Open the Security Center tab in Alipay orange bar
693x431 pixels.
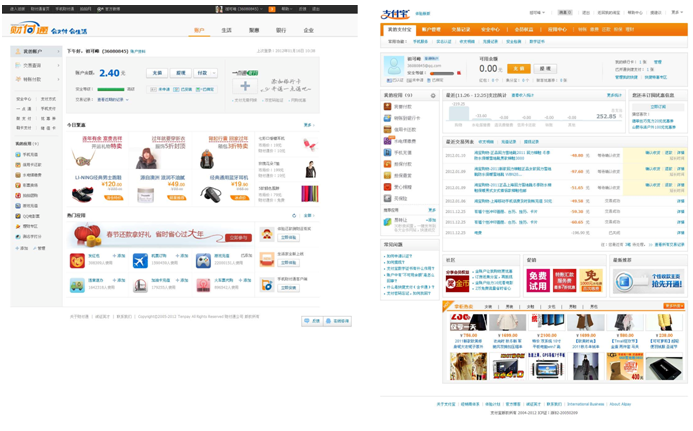coord(490,30)
